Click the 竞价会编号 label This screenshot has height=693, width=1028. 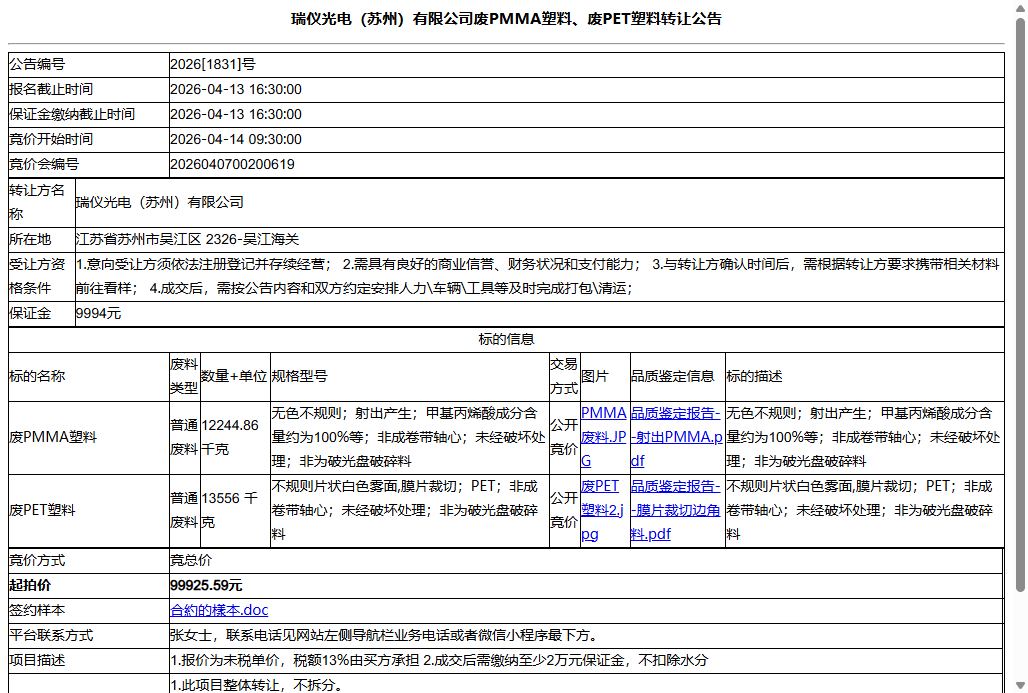[x=44, y=164]
